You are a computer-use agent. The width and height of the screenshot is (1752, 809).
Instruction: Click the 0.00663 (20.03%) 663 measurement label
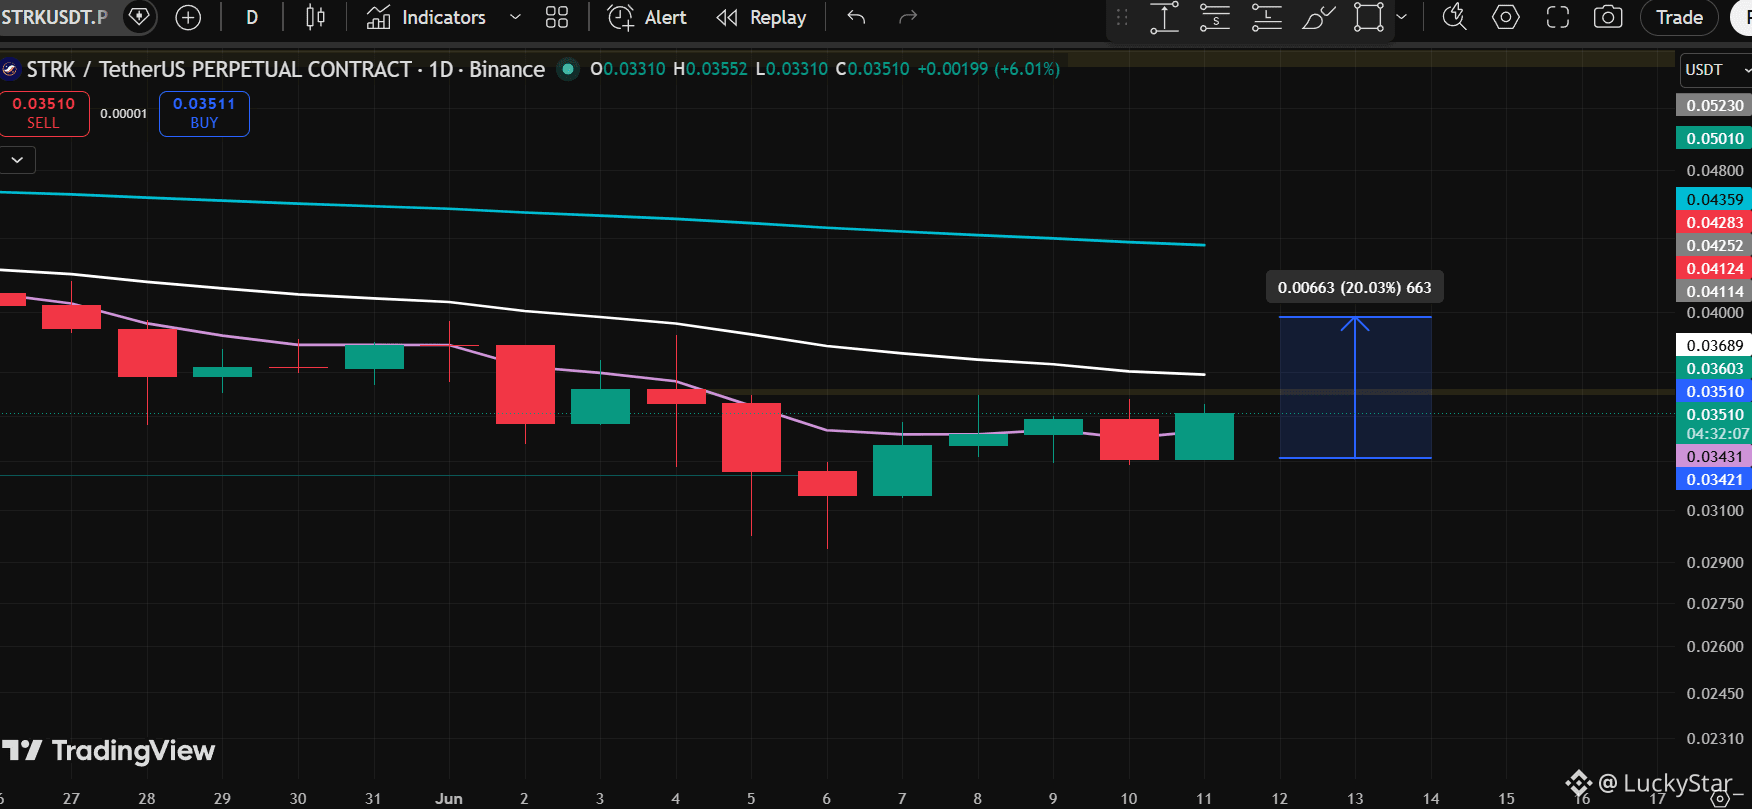click(1354, 287)
